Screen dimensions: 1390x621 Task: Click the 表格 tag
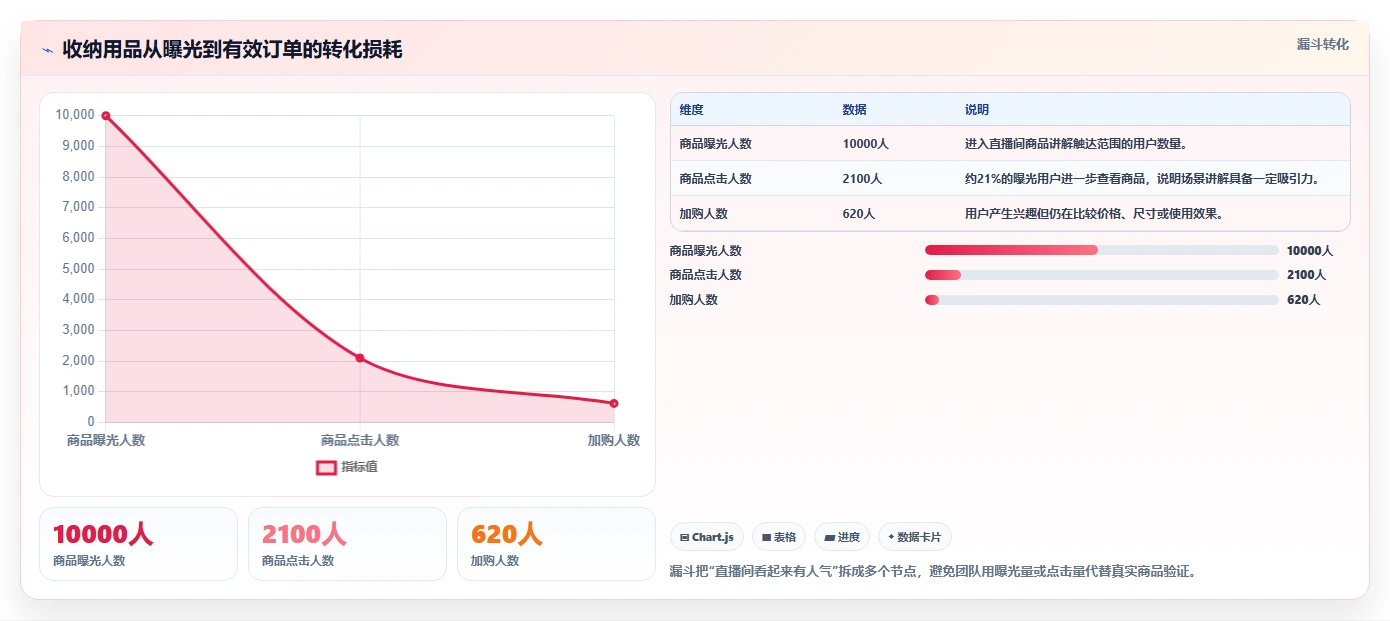779,537
